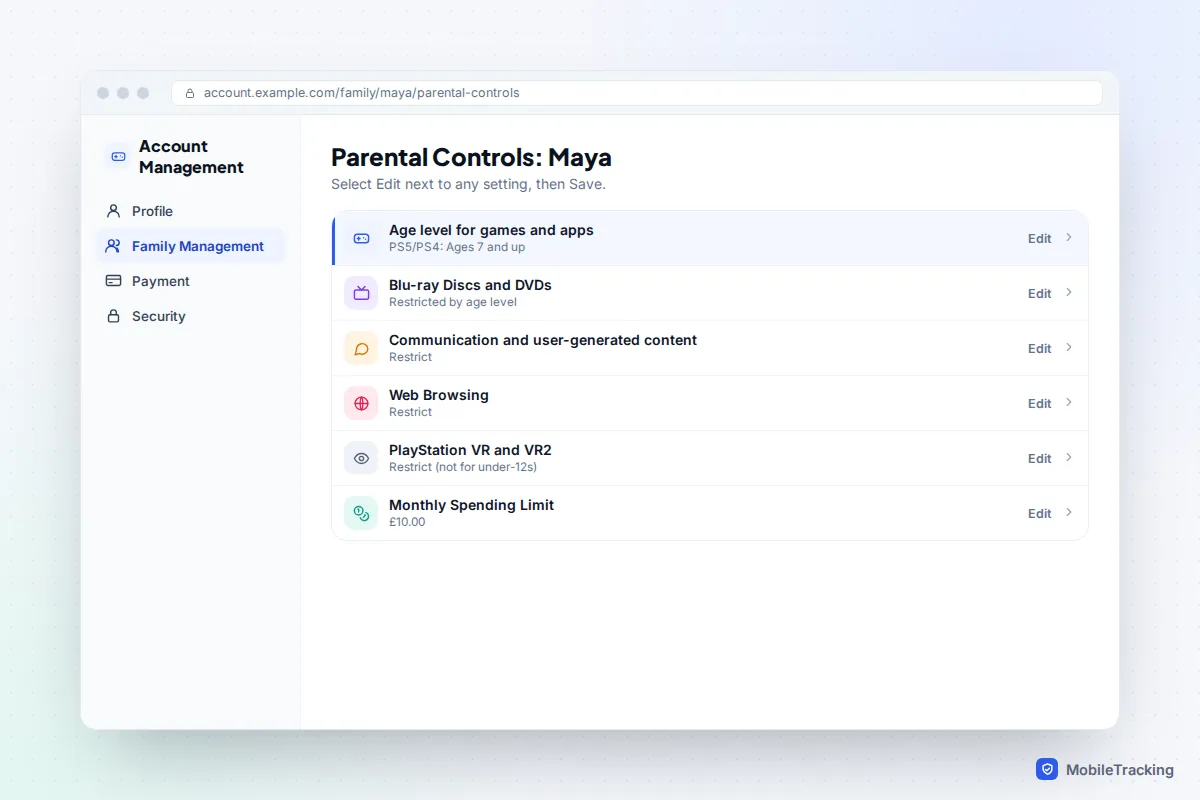
Task: Close the browser window with first dot
Action: (x=103, y=93)
